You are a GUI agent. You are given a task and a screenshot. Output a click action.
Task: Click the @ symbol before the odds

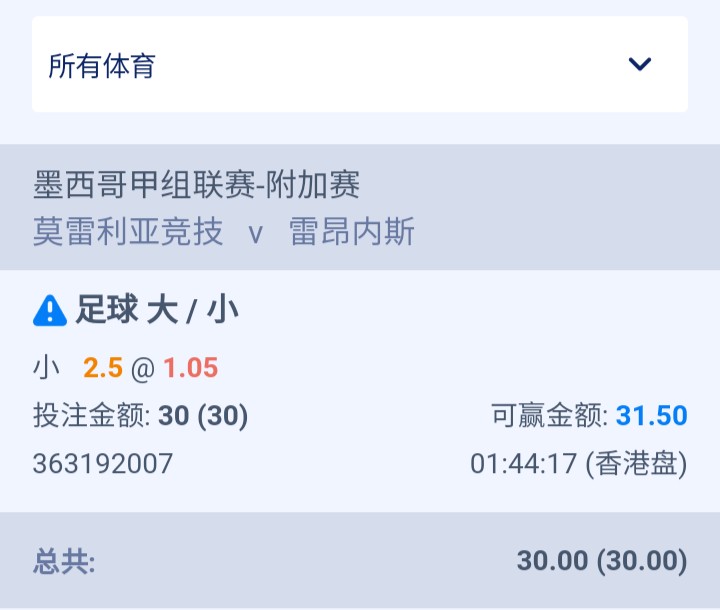[x=143, y=369]
